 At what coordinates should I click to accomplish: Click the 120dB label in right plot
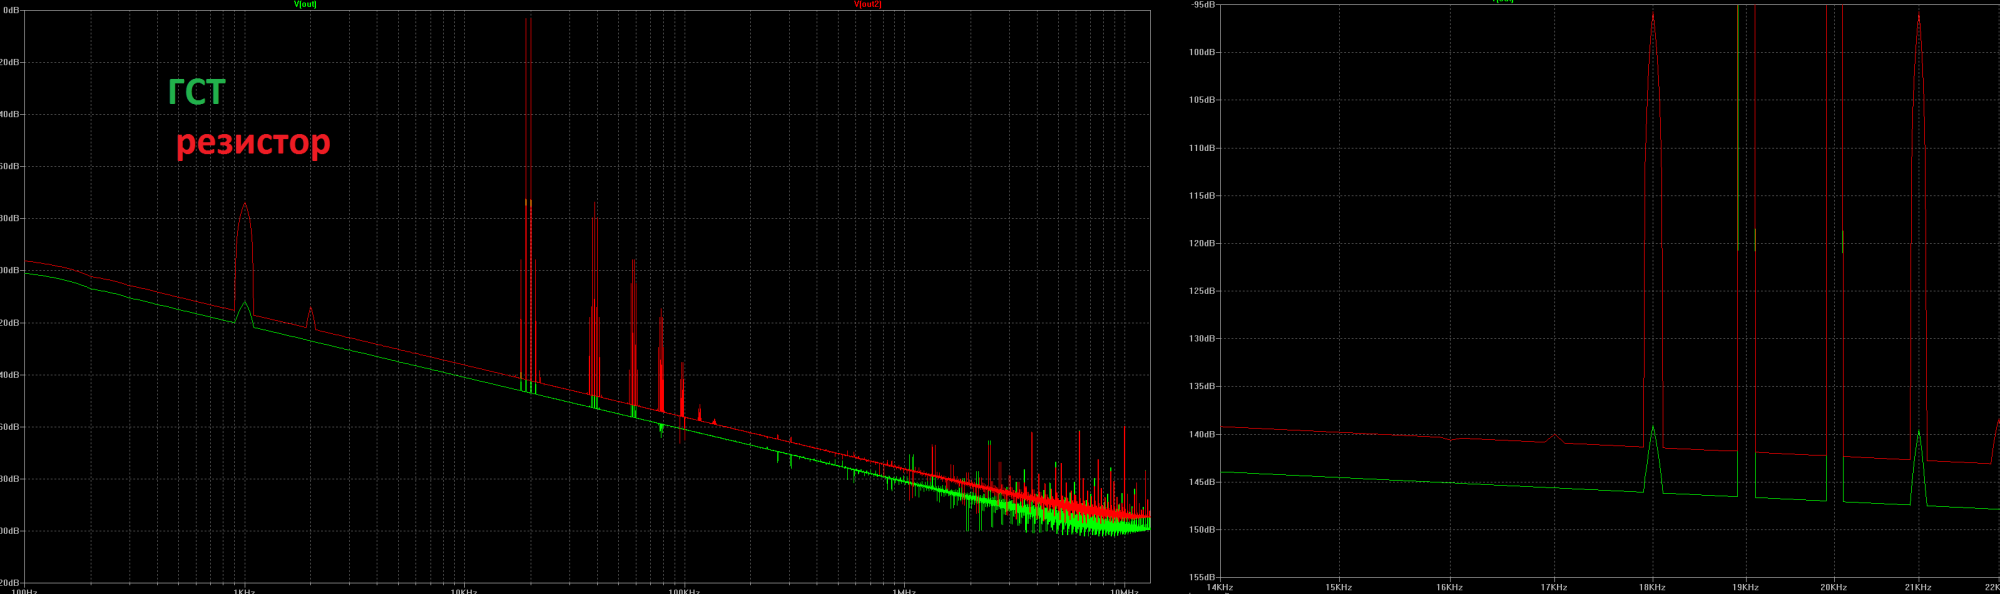1203,243
